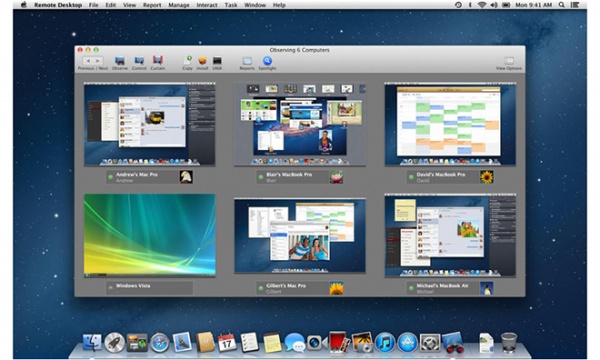Click the battery status icon
The height and width of the screenshot is (360, 600).
[x=506, y=5]
